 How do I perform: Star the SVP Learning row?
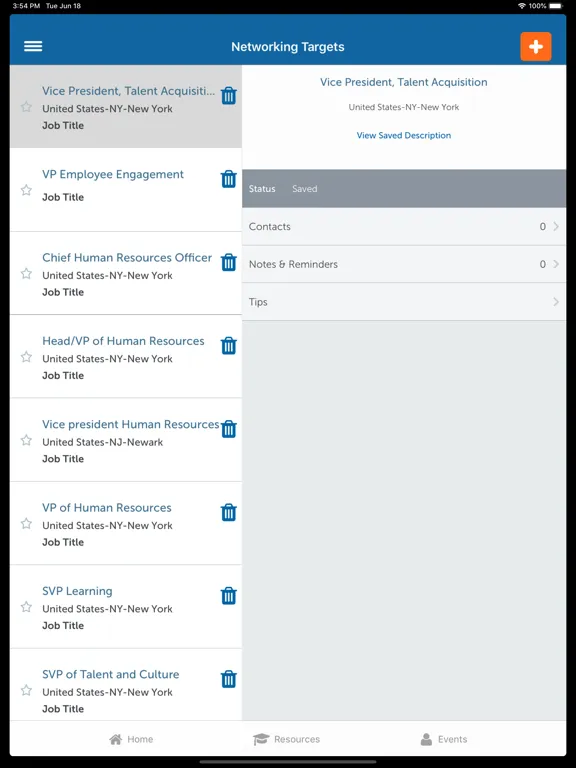[x=26, y=607]
